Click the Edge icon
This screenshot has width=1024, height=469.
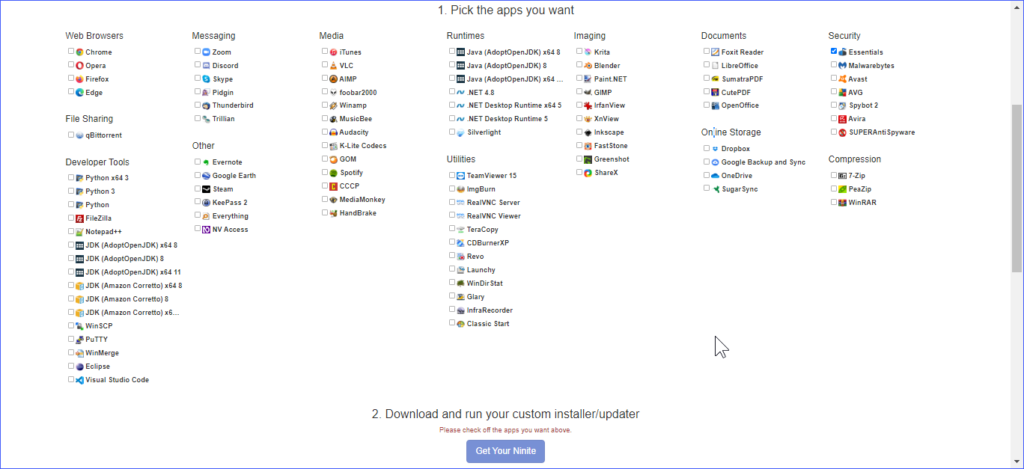coord(79,92)
